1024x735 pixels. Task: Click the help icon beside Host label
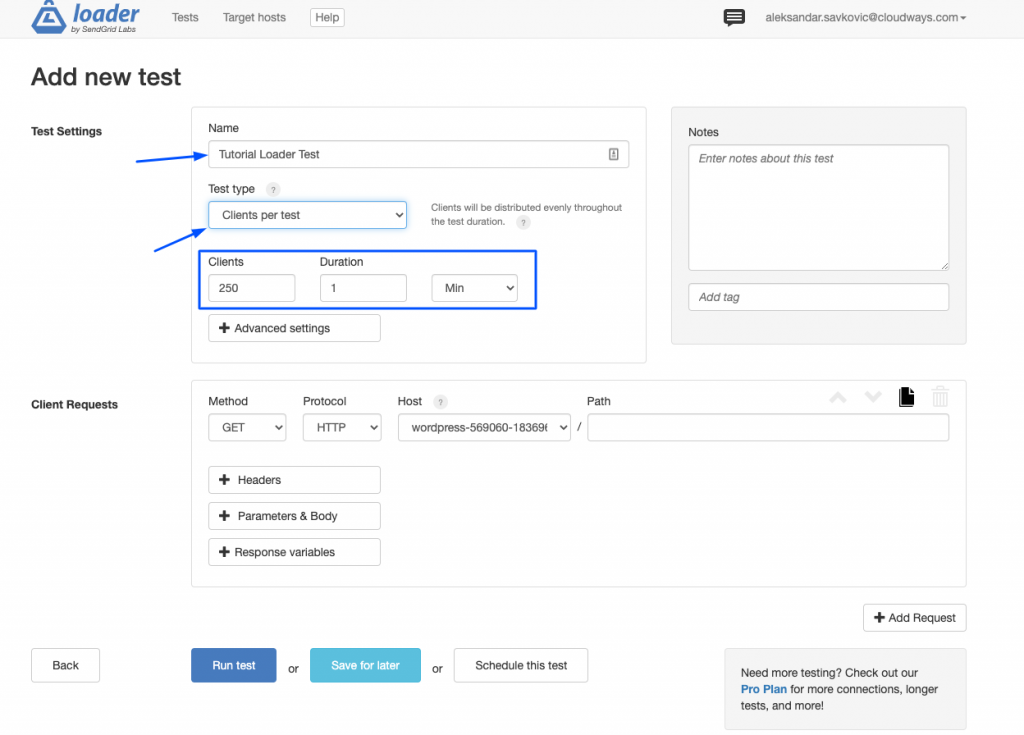click(441, 402)
